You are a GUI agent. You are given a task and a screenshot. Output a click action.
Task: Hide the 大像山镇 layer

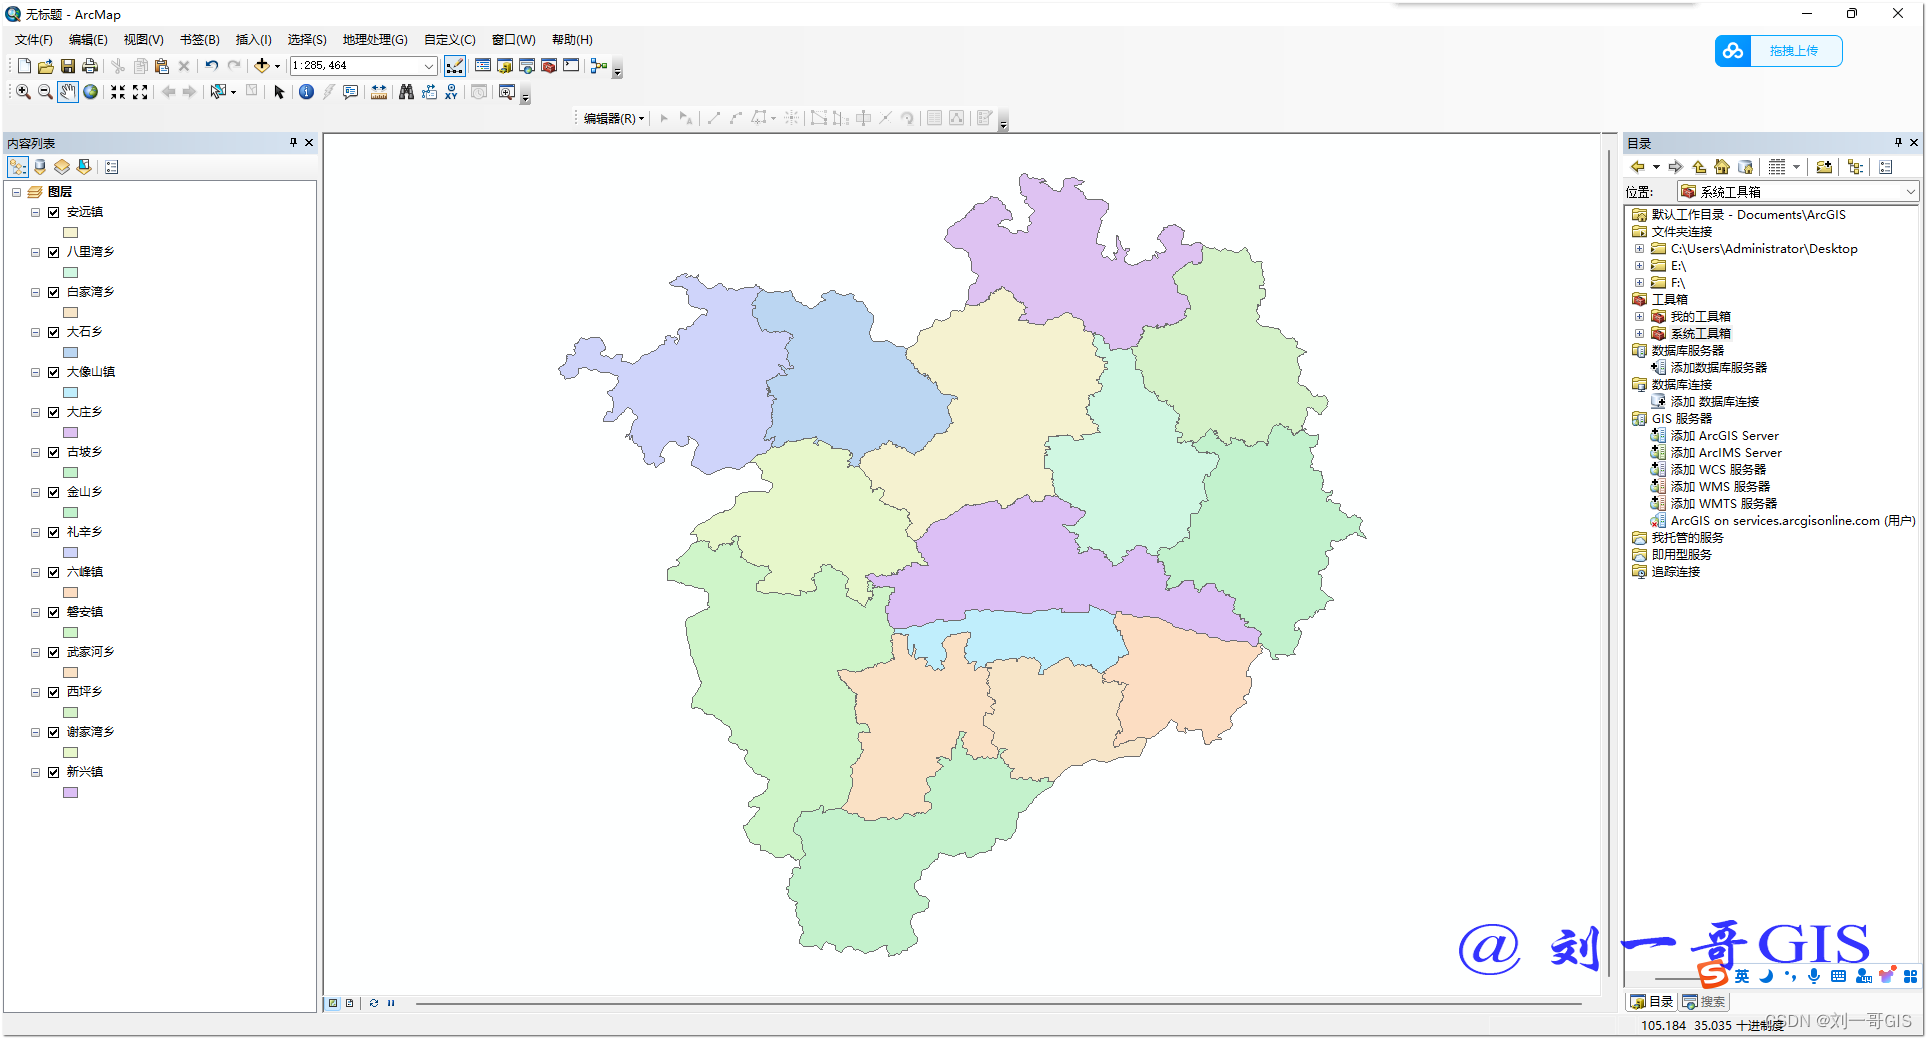(x=54, y=372)
